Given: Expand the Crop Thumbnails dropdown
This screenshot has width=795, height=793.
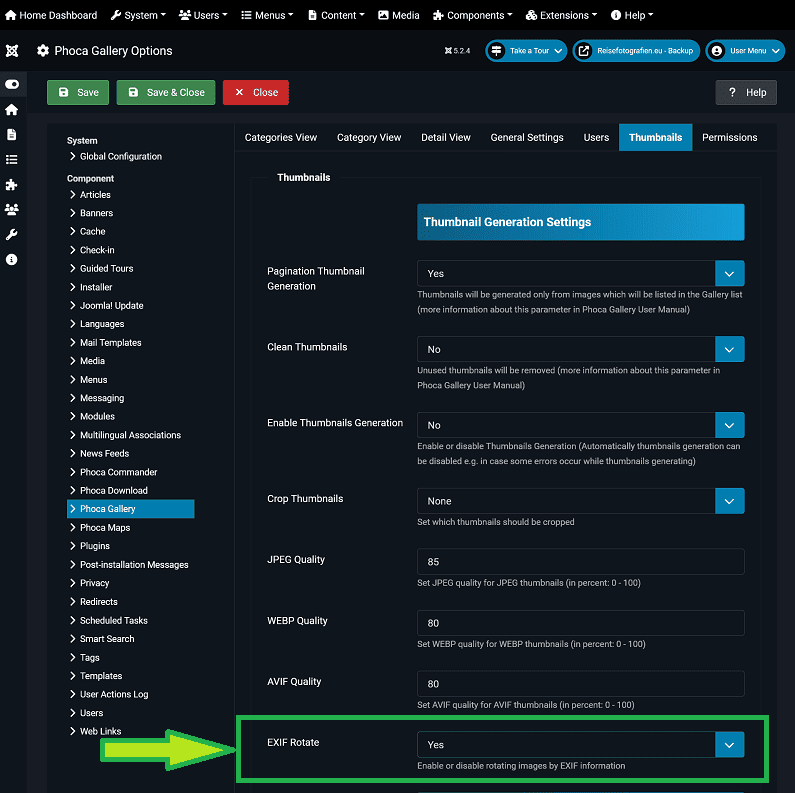Looking at the screenshot, I should pos(580,501).
